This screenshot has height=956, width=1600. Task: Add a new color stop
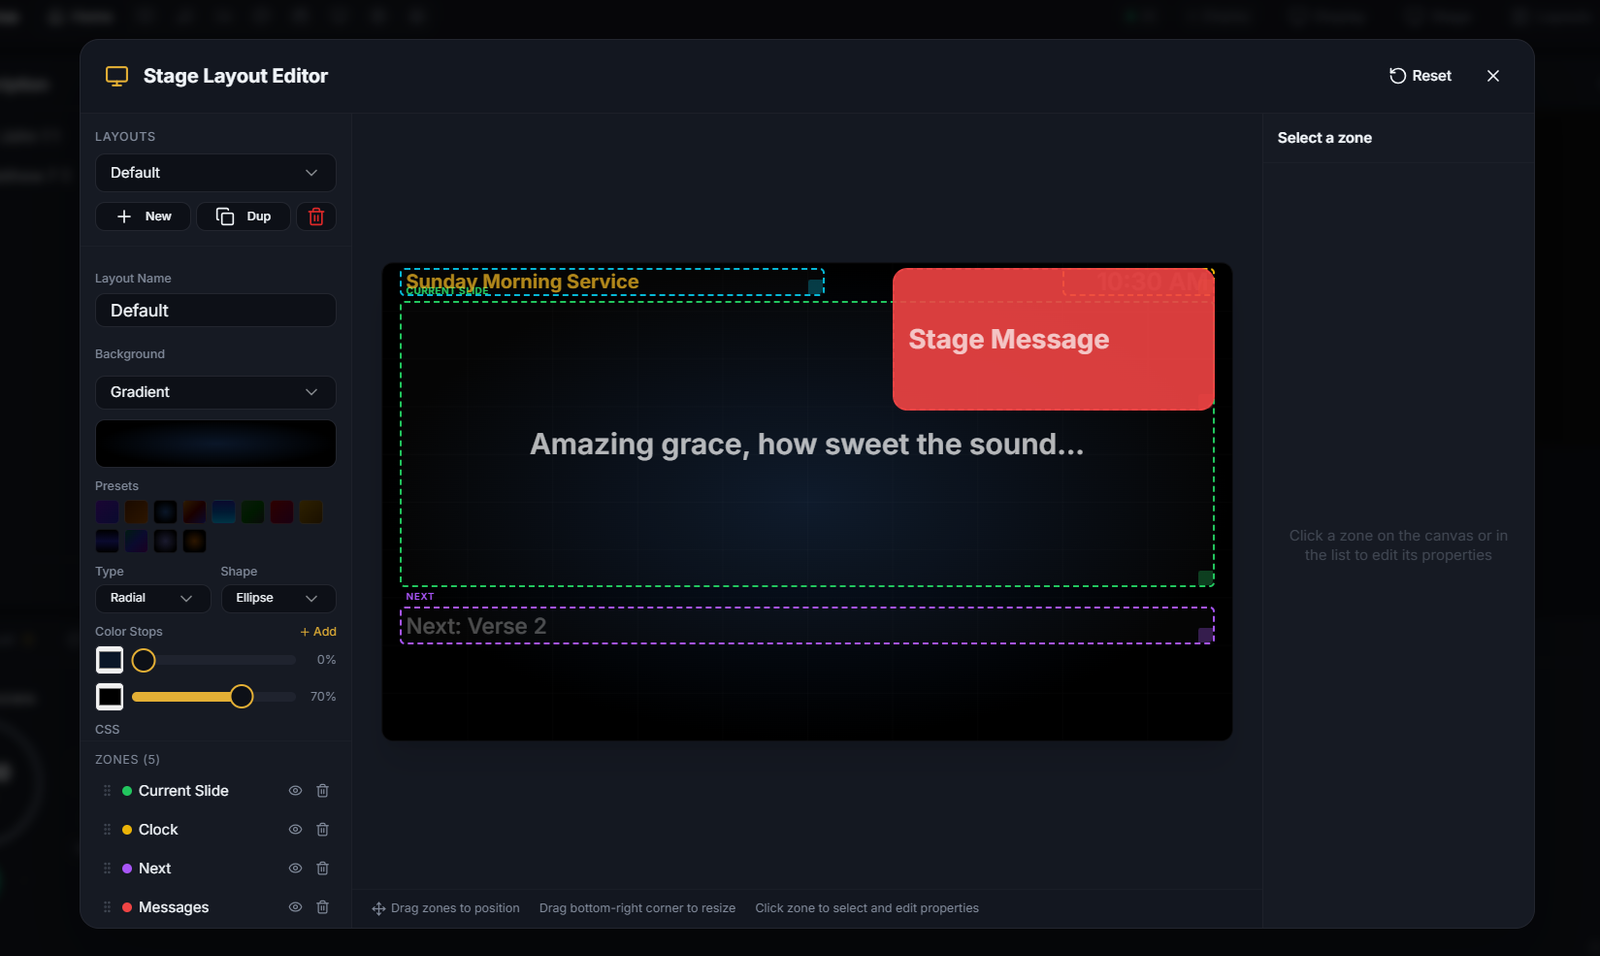pos(317,631)
